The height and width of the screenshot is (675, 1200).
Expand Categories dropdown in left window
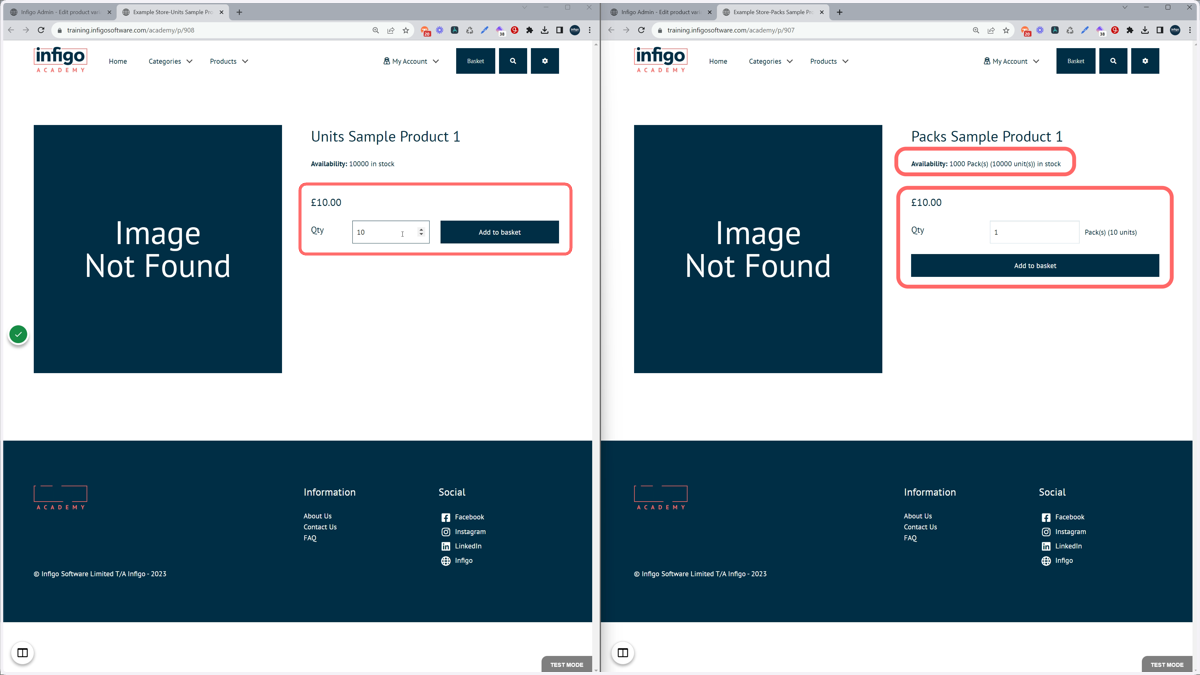[170, 61]
